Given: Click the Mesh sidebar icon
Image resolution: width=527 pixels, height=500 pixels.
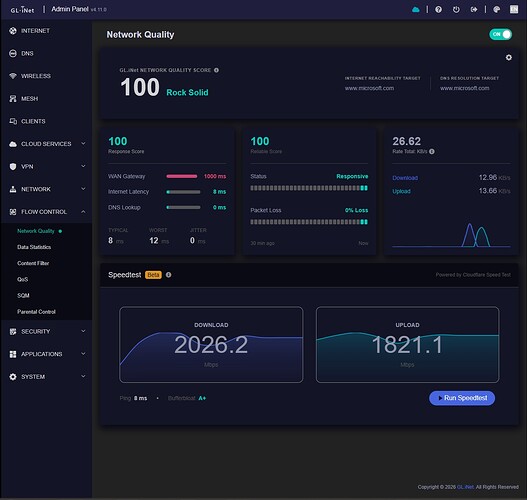Looking at the screenshot, I should tap(13, 98).
